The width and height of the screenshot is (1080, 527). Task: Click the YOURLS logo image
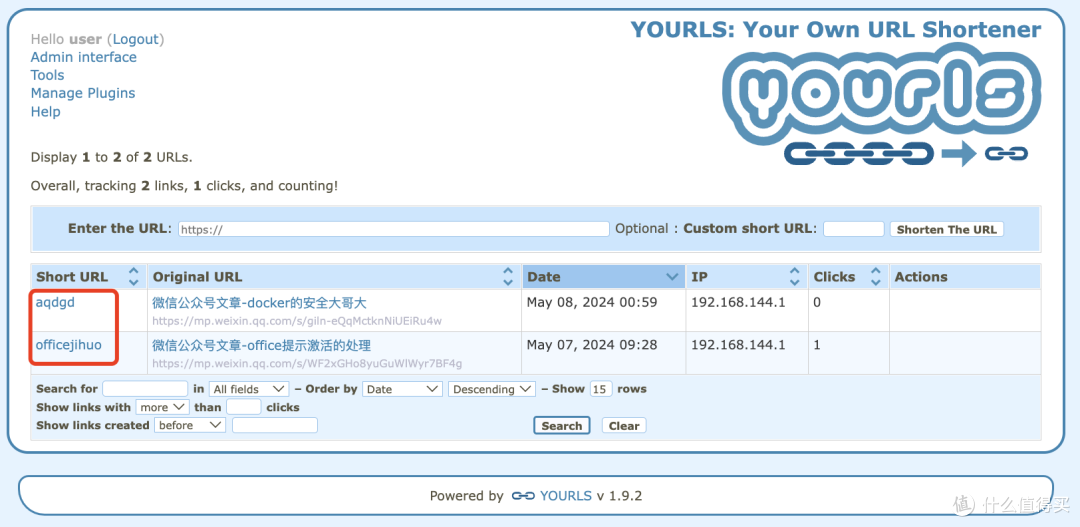881,104
